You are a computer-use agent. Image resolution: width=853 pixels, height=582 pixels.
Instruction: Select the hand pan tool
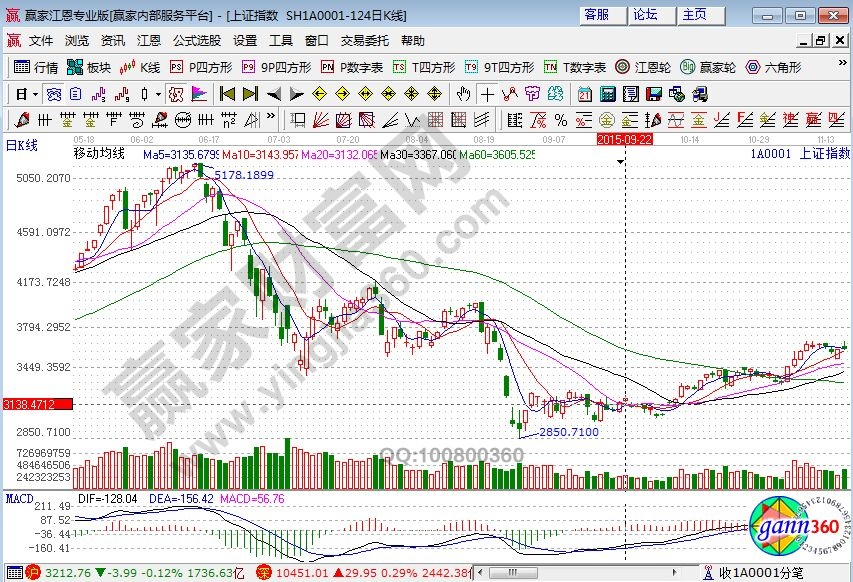click(464, 94)
